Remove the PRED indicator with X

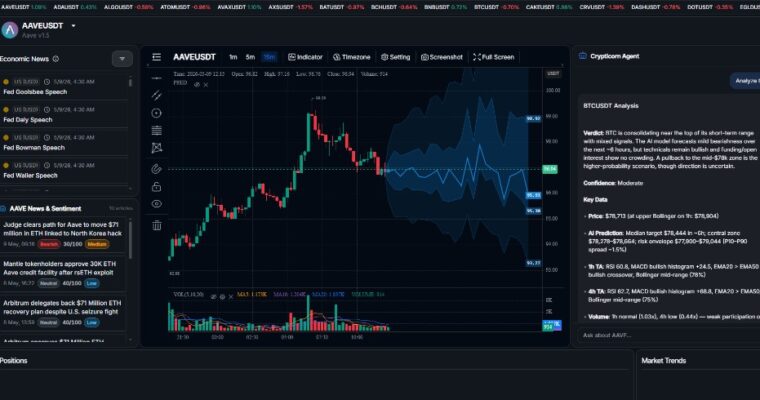[206, 84]
